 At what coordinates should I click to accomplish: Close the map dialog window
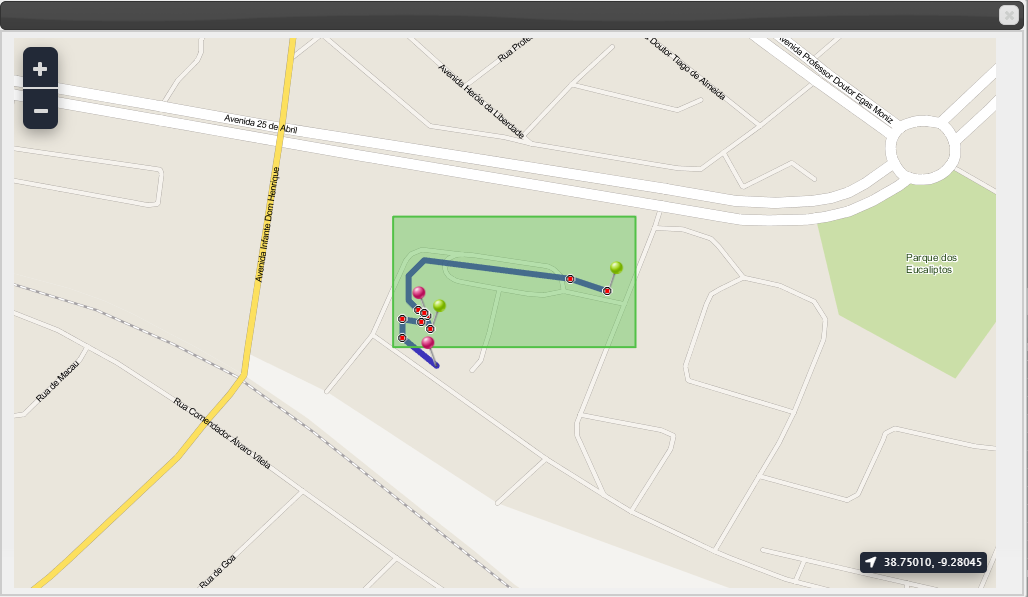[1008, 14]
